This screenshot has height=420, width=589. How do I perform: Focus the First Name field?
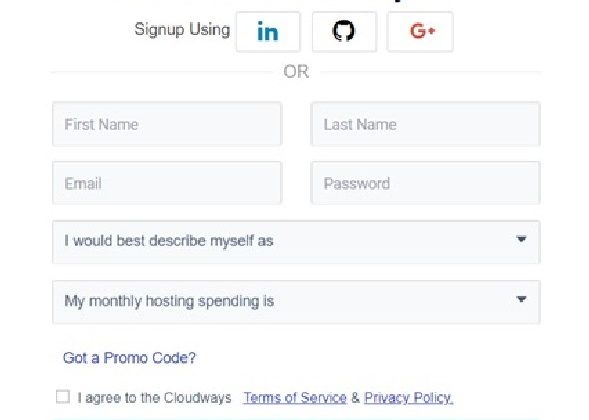167,124
